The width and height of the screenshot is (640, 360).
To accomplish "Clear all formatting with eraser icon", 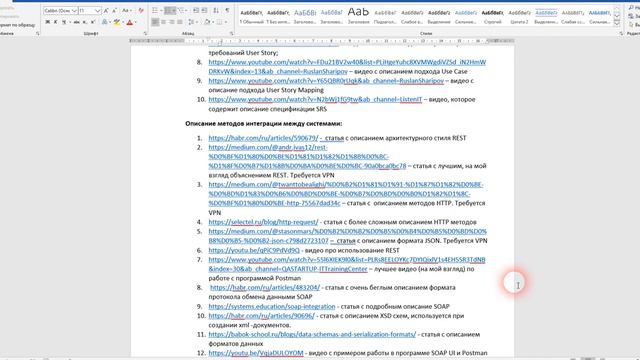I will (x=141, y=11).
